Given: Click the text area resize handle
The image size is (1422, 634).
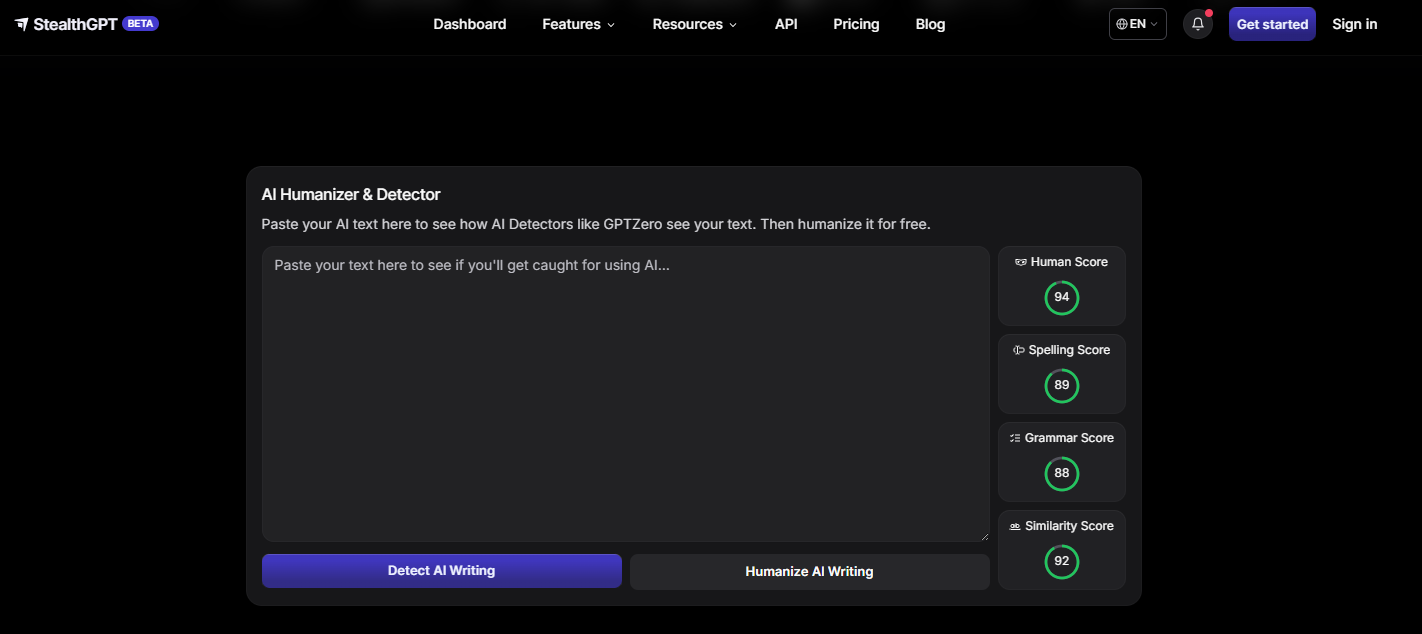Looking at the screenshot, I should tap(984, 536).
